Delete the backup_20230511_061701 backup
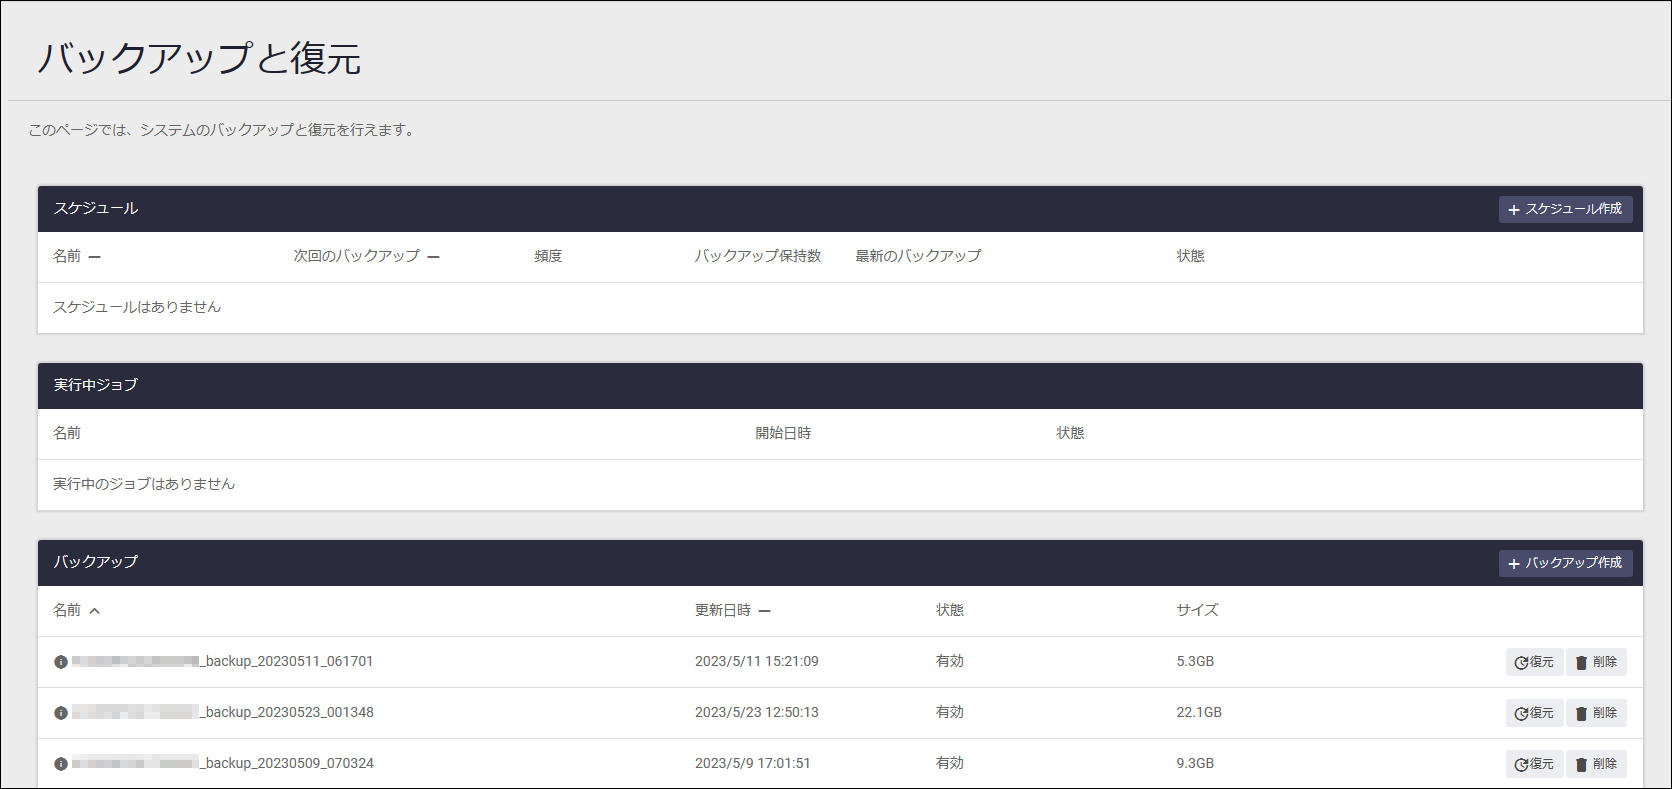This screenshot has width=1672, height=789. [x=1596, y=662]
